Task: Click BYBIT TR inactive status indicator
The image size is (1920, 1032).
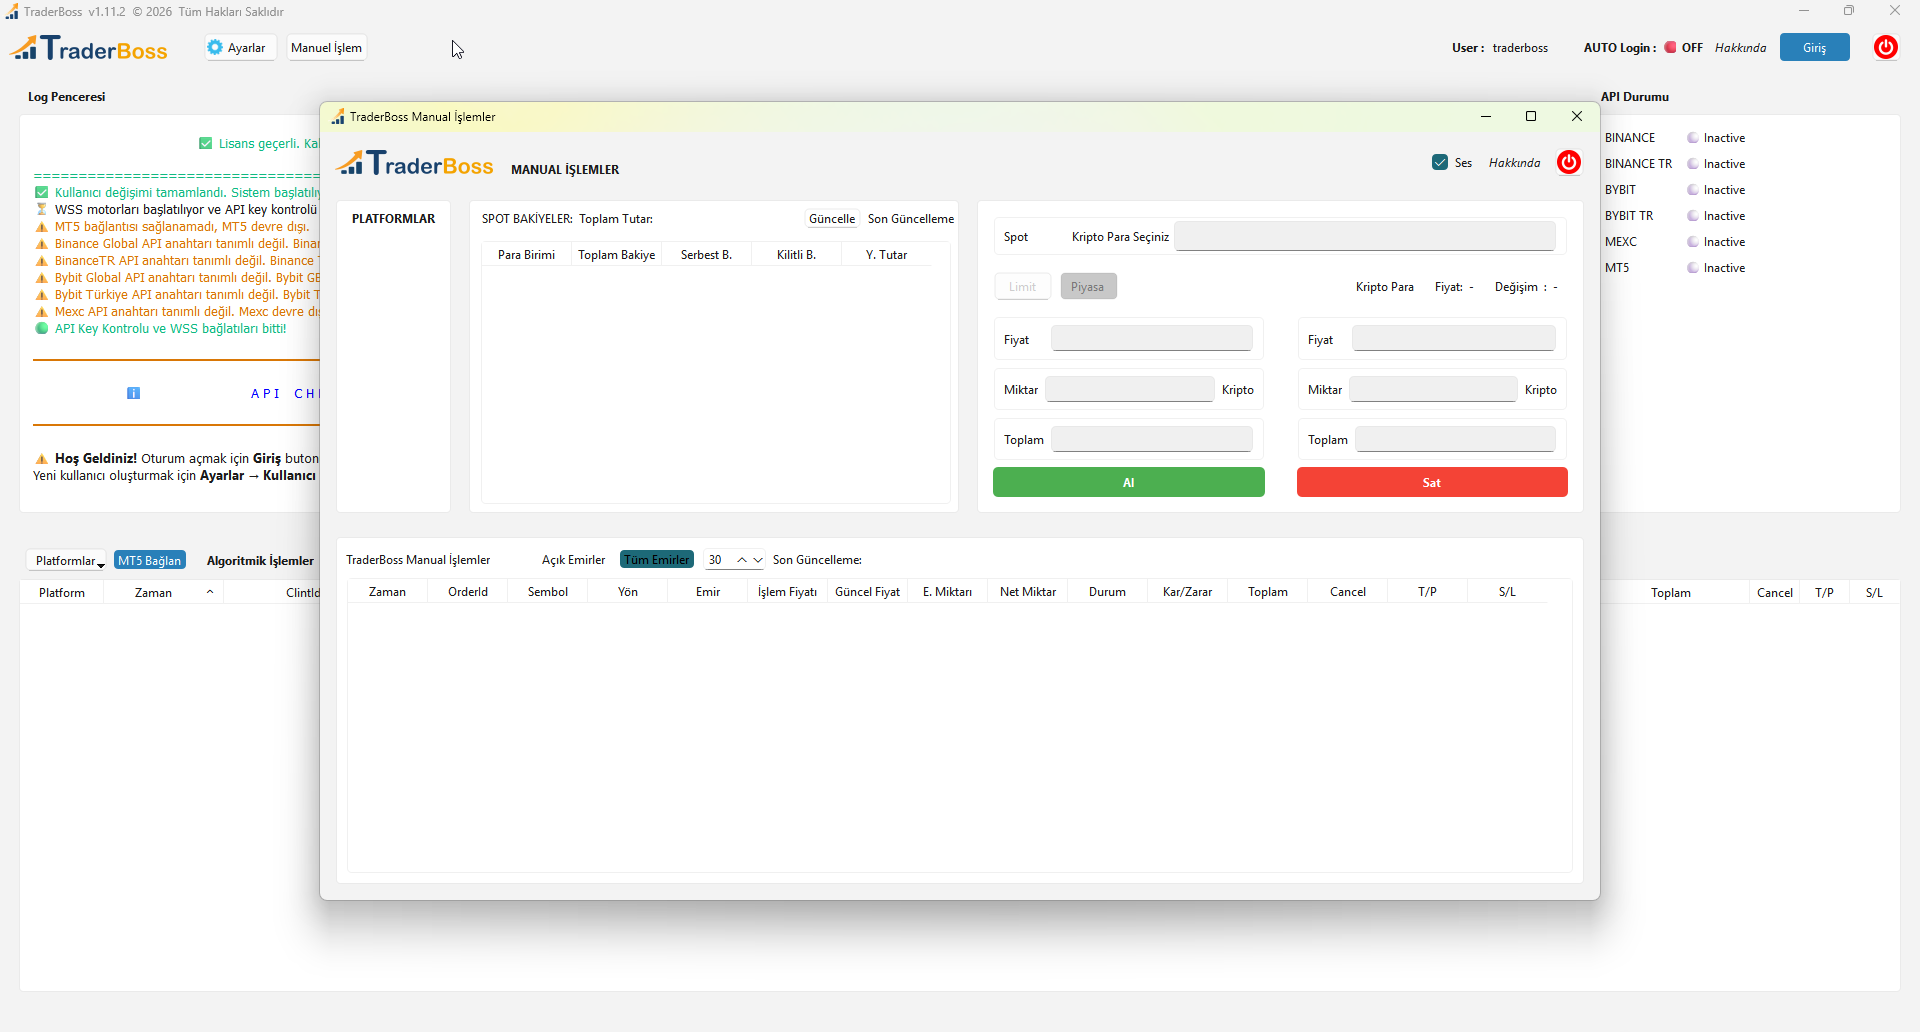Action: [x=1693, y=216]
